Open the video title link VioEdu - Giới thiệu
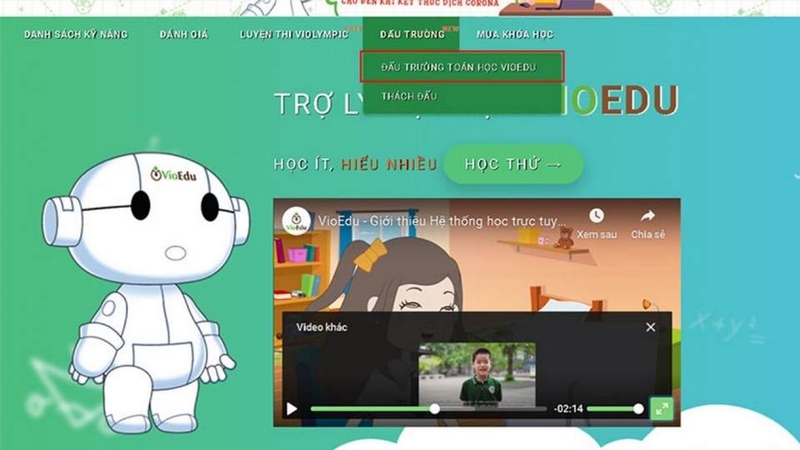This screenshot has height=450, width=800. pos(442,221)
